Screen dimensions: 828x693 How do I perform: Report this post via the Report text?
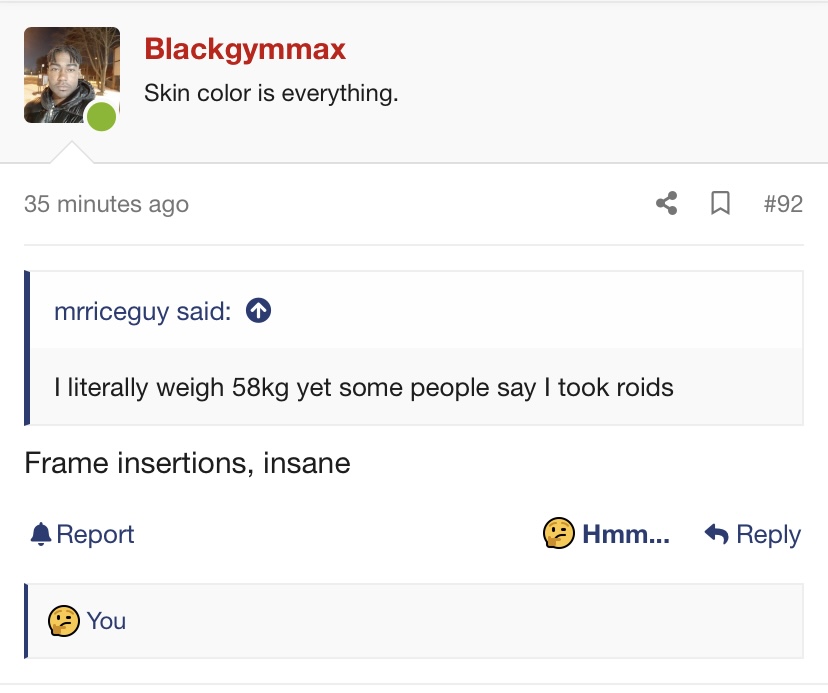95,534
